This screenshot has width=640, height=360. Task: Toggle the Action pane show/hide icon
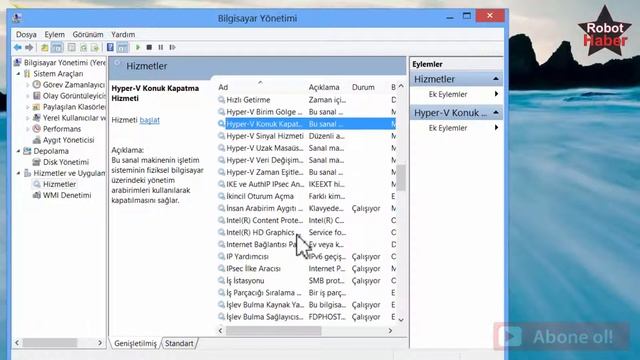[x=122, y=47]
